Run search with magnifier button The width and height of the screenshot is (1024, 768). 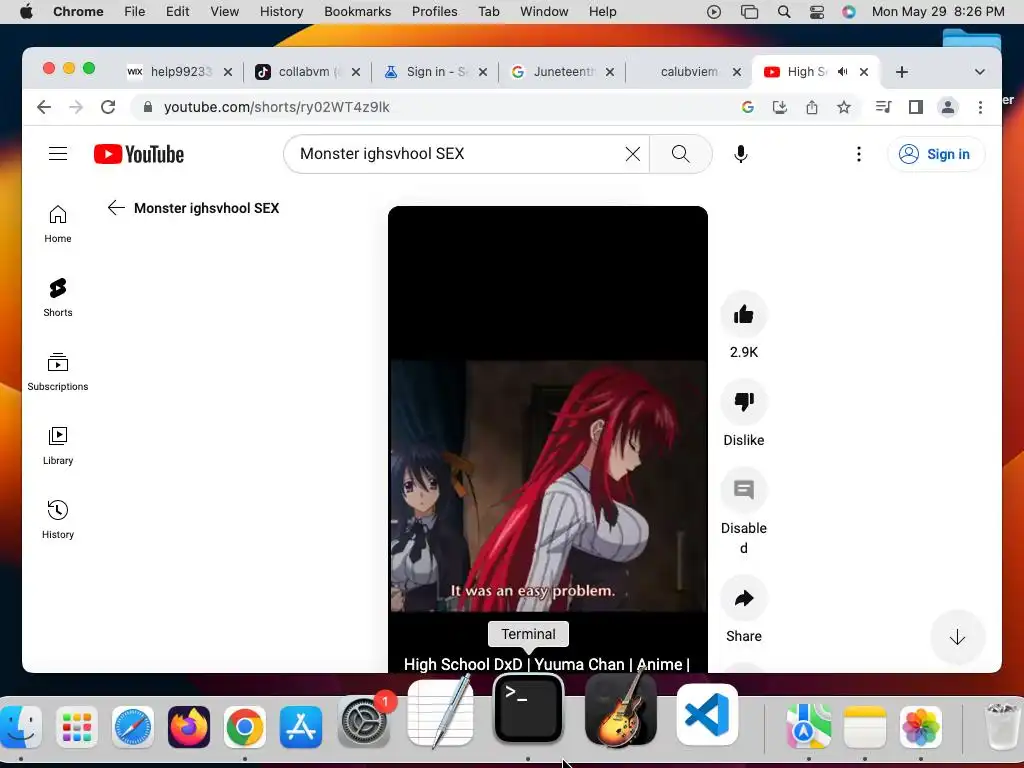click(x=680, y=154)
